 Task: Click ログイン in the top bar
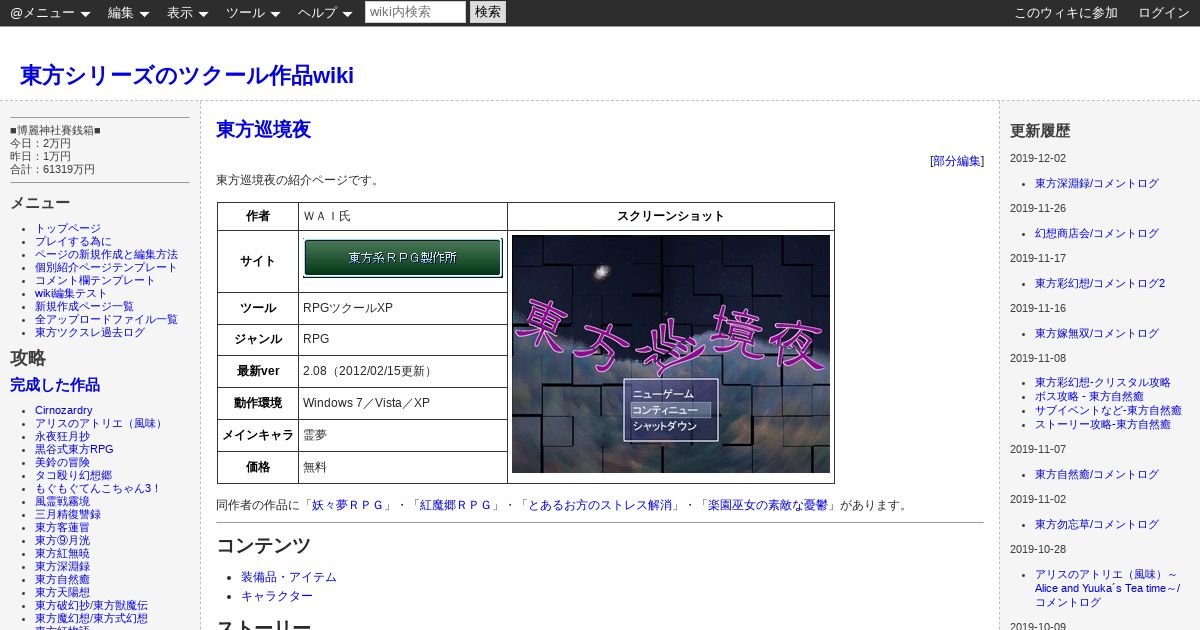pyautogui.click(x=1164, y=13)
